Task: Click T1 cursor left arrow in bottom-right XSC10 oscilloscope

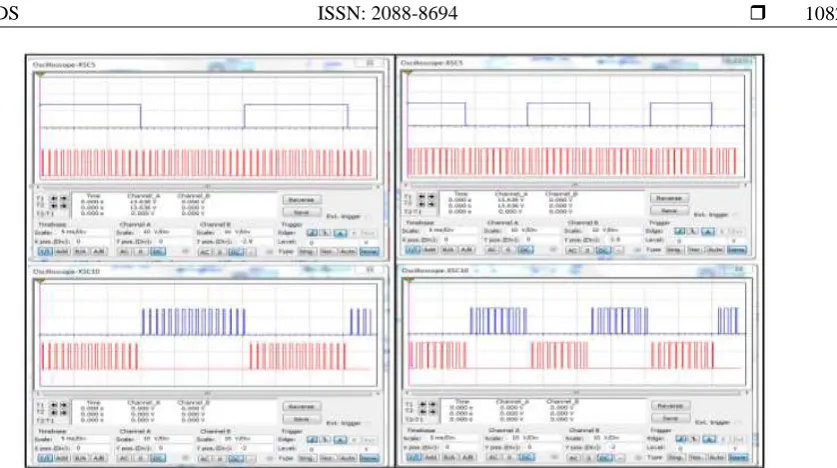Action: tap(423, 405)
